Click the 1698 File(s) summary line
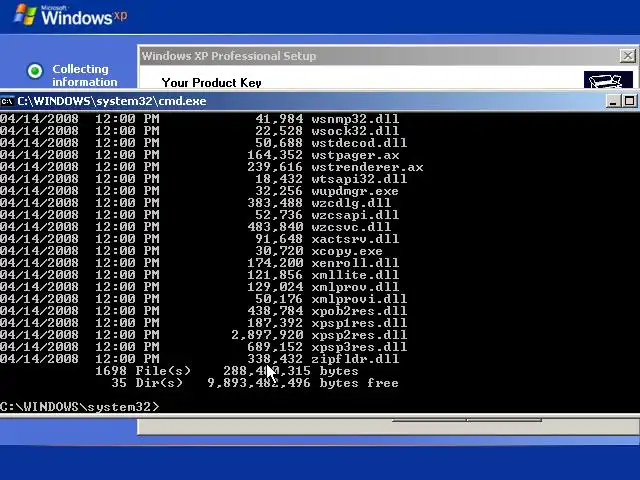 click(227, 371)
